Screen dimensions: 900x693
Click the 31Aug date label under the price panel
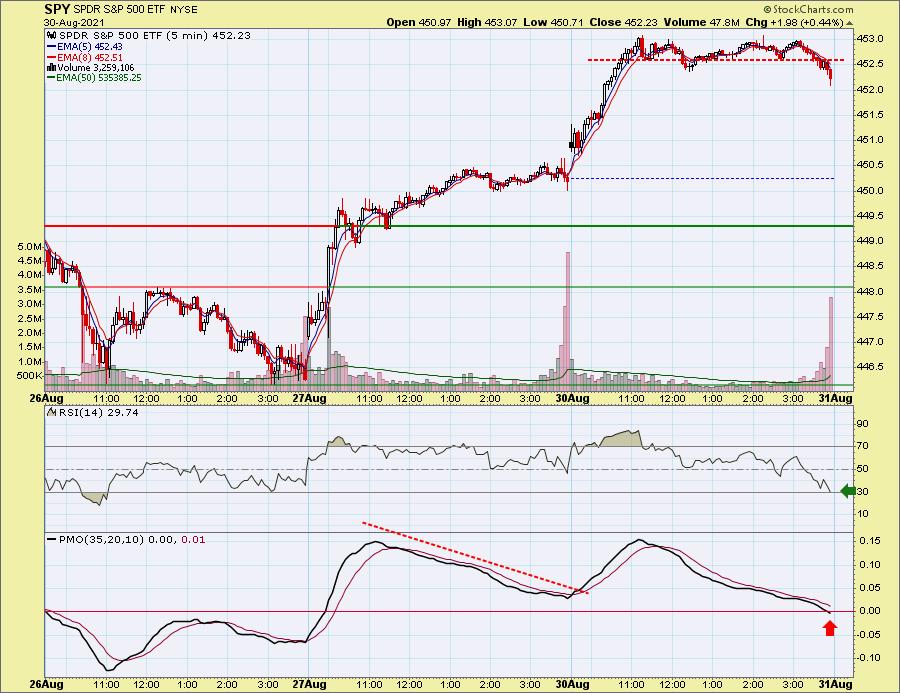click(835, 398)
